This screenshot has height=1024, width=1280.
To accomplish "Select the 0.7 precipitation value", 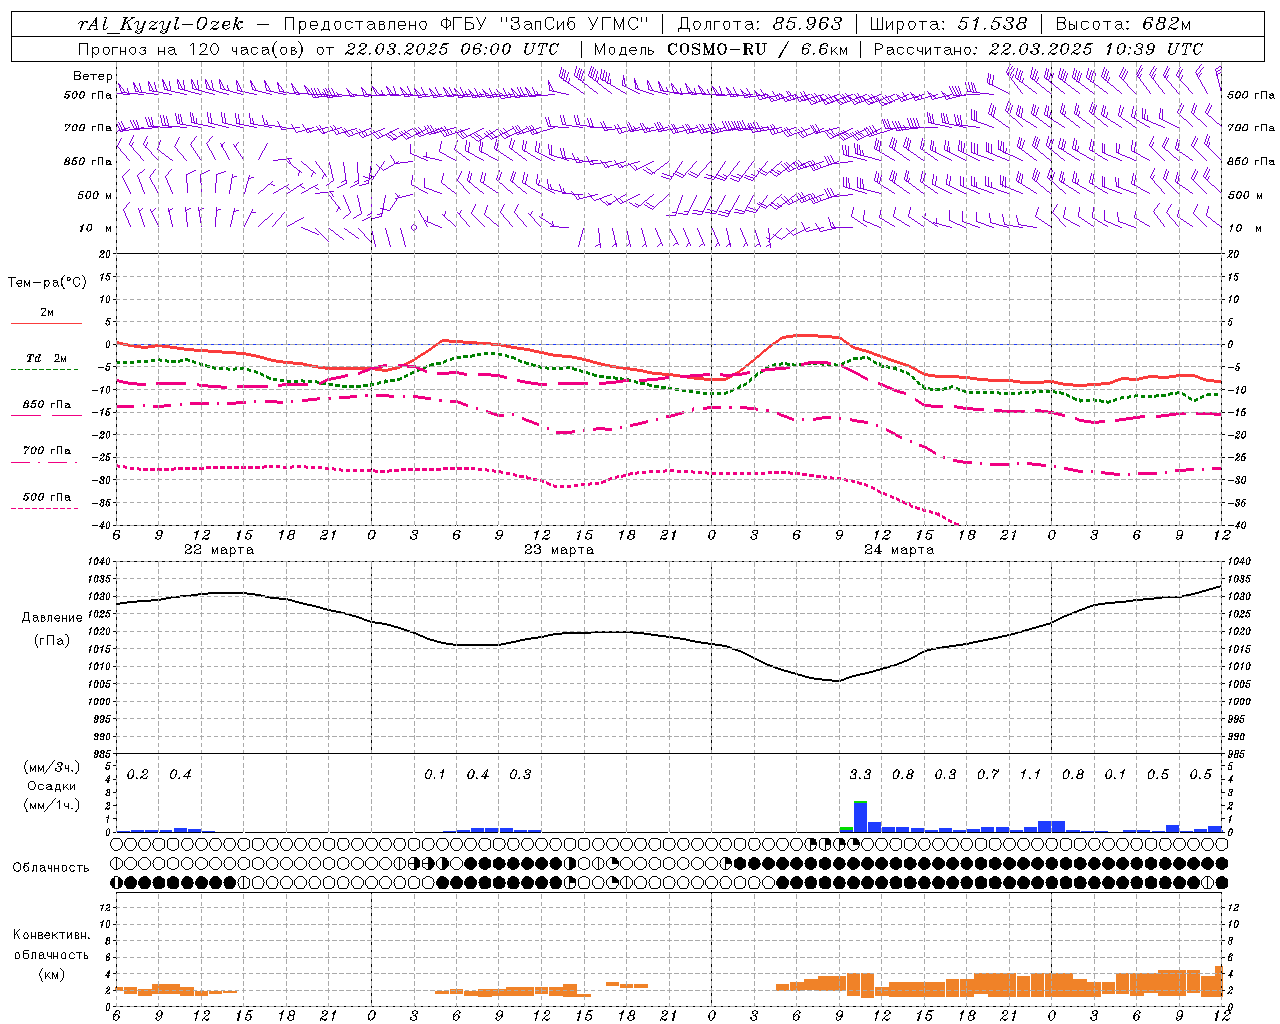I will click(x=988, y=774).
